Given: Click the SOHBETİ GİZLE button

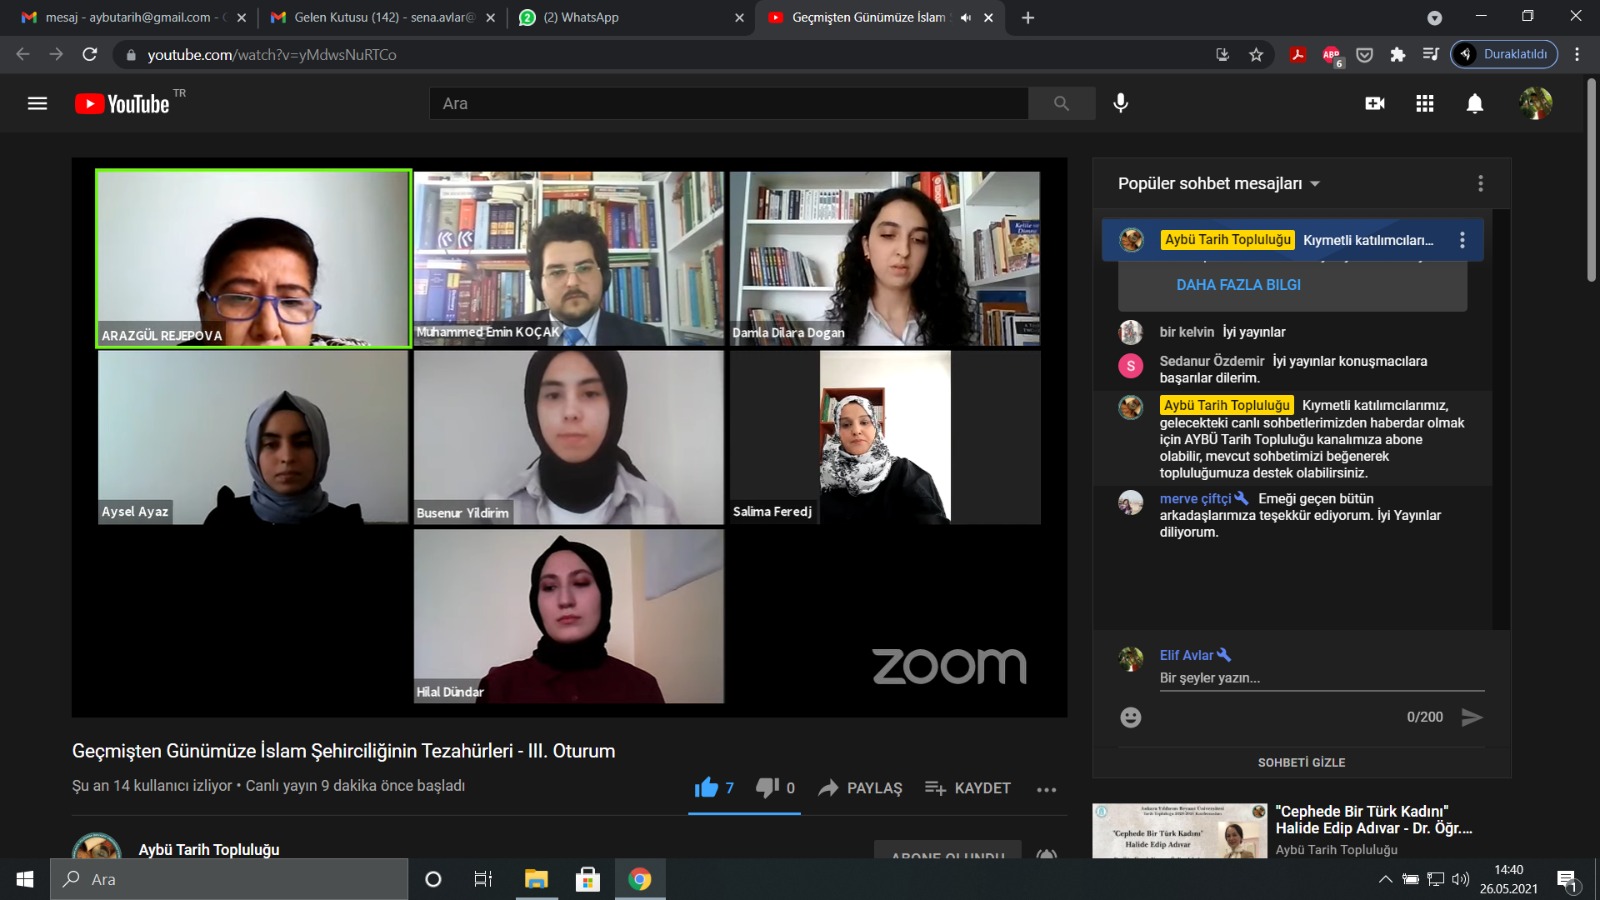Looking at the screenshot, I should point(1301,762).
